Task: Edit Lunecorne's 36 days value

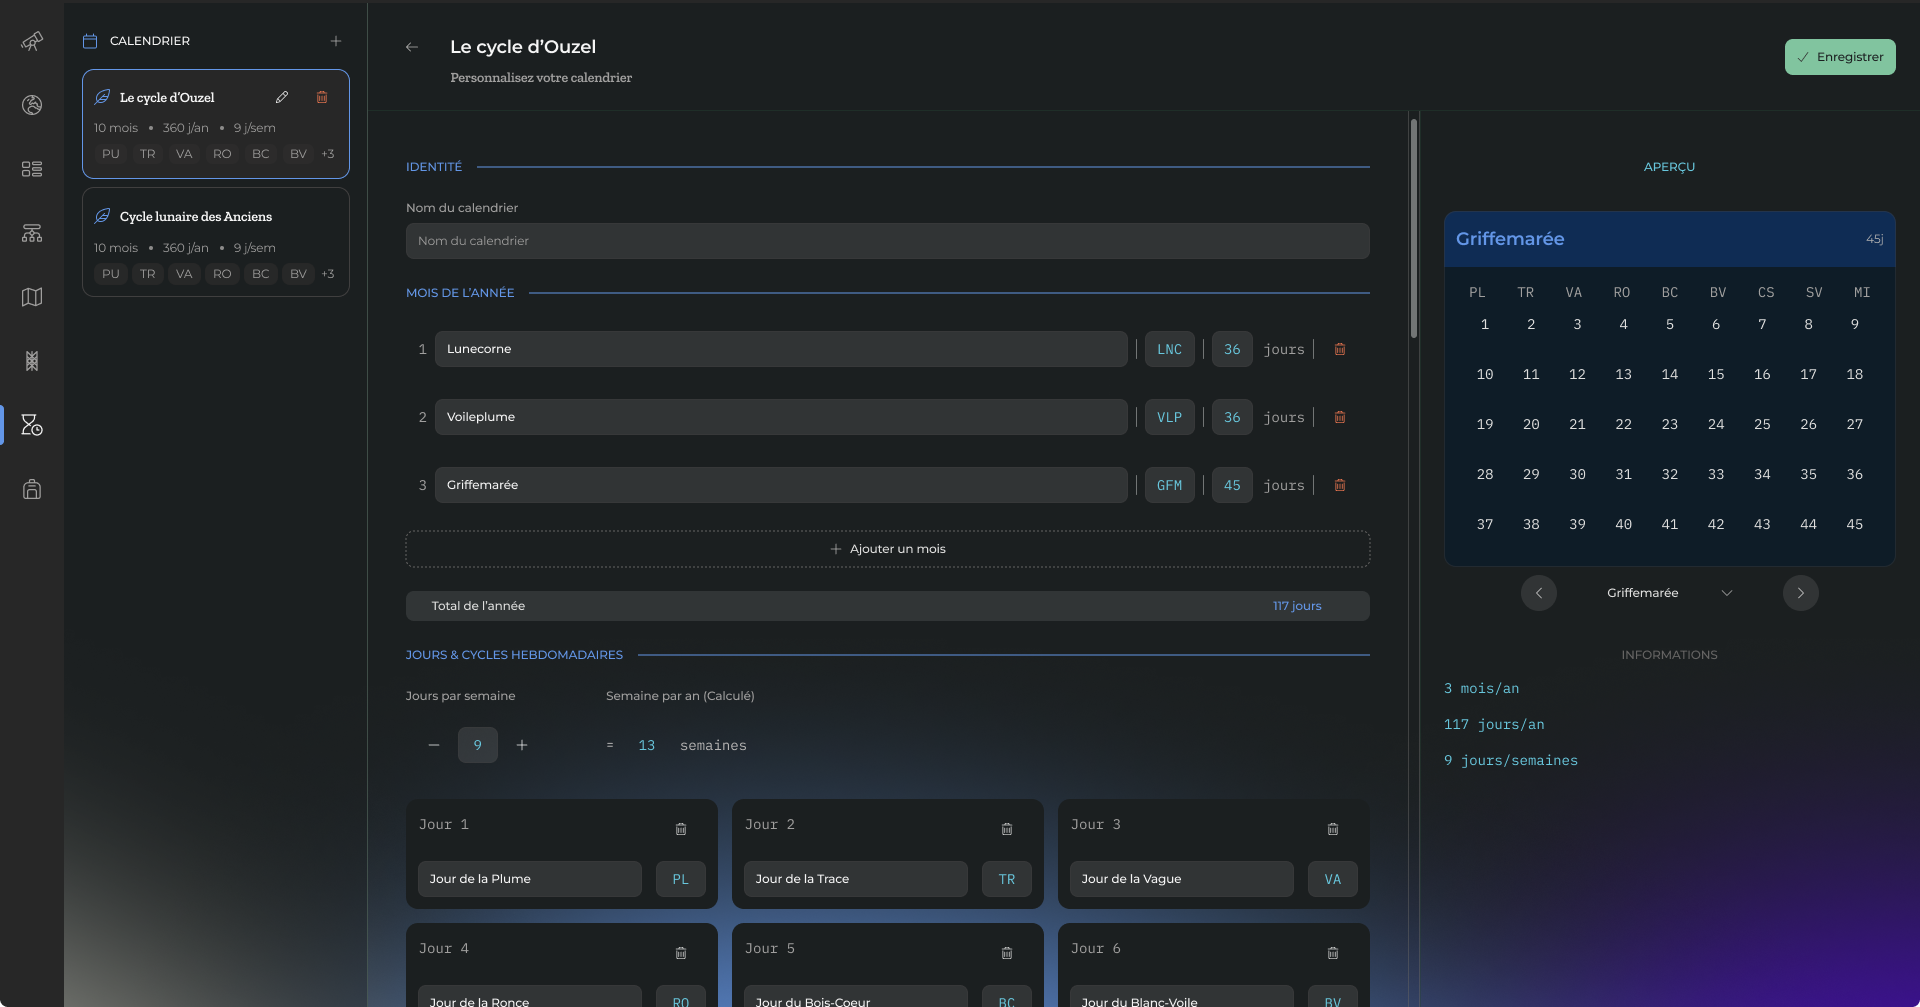Action: pos(1232,349)
